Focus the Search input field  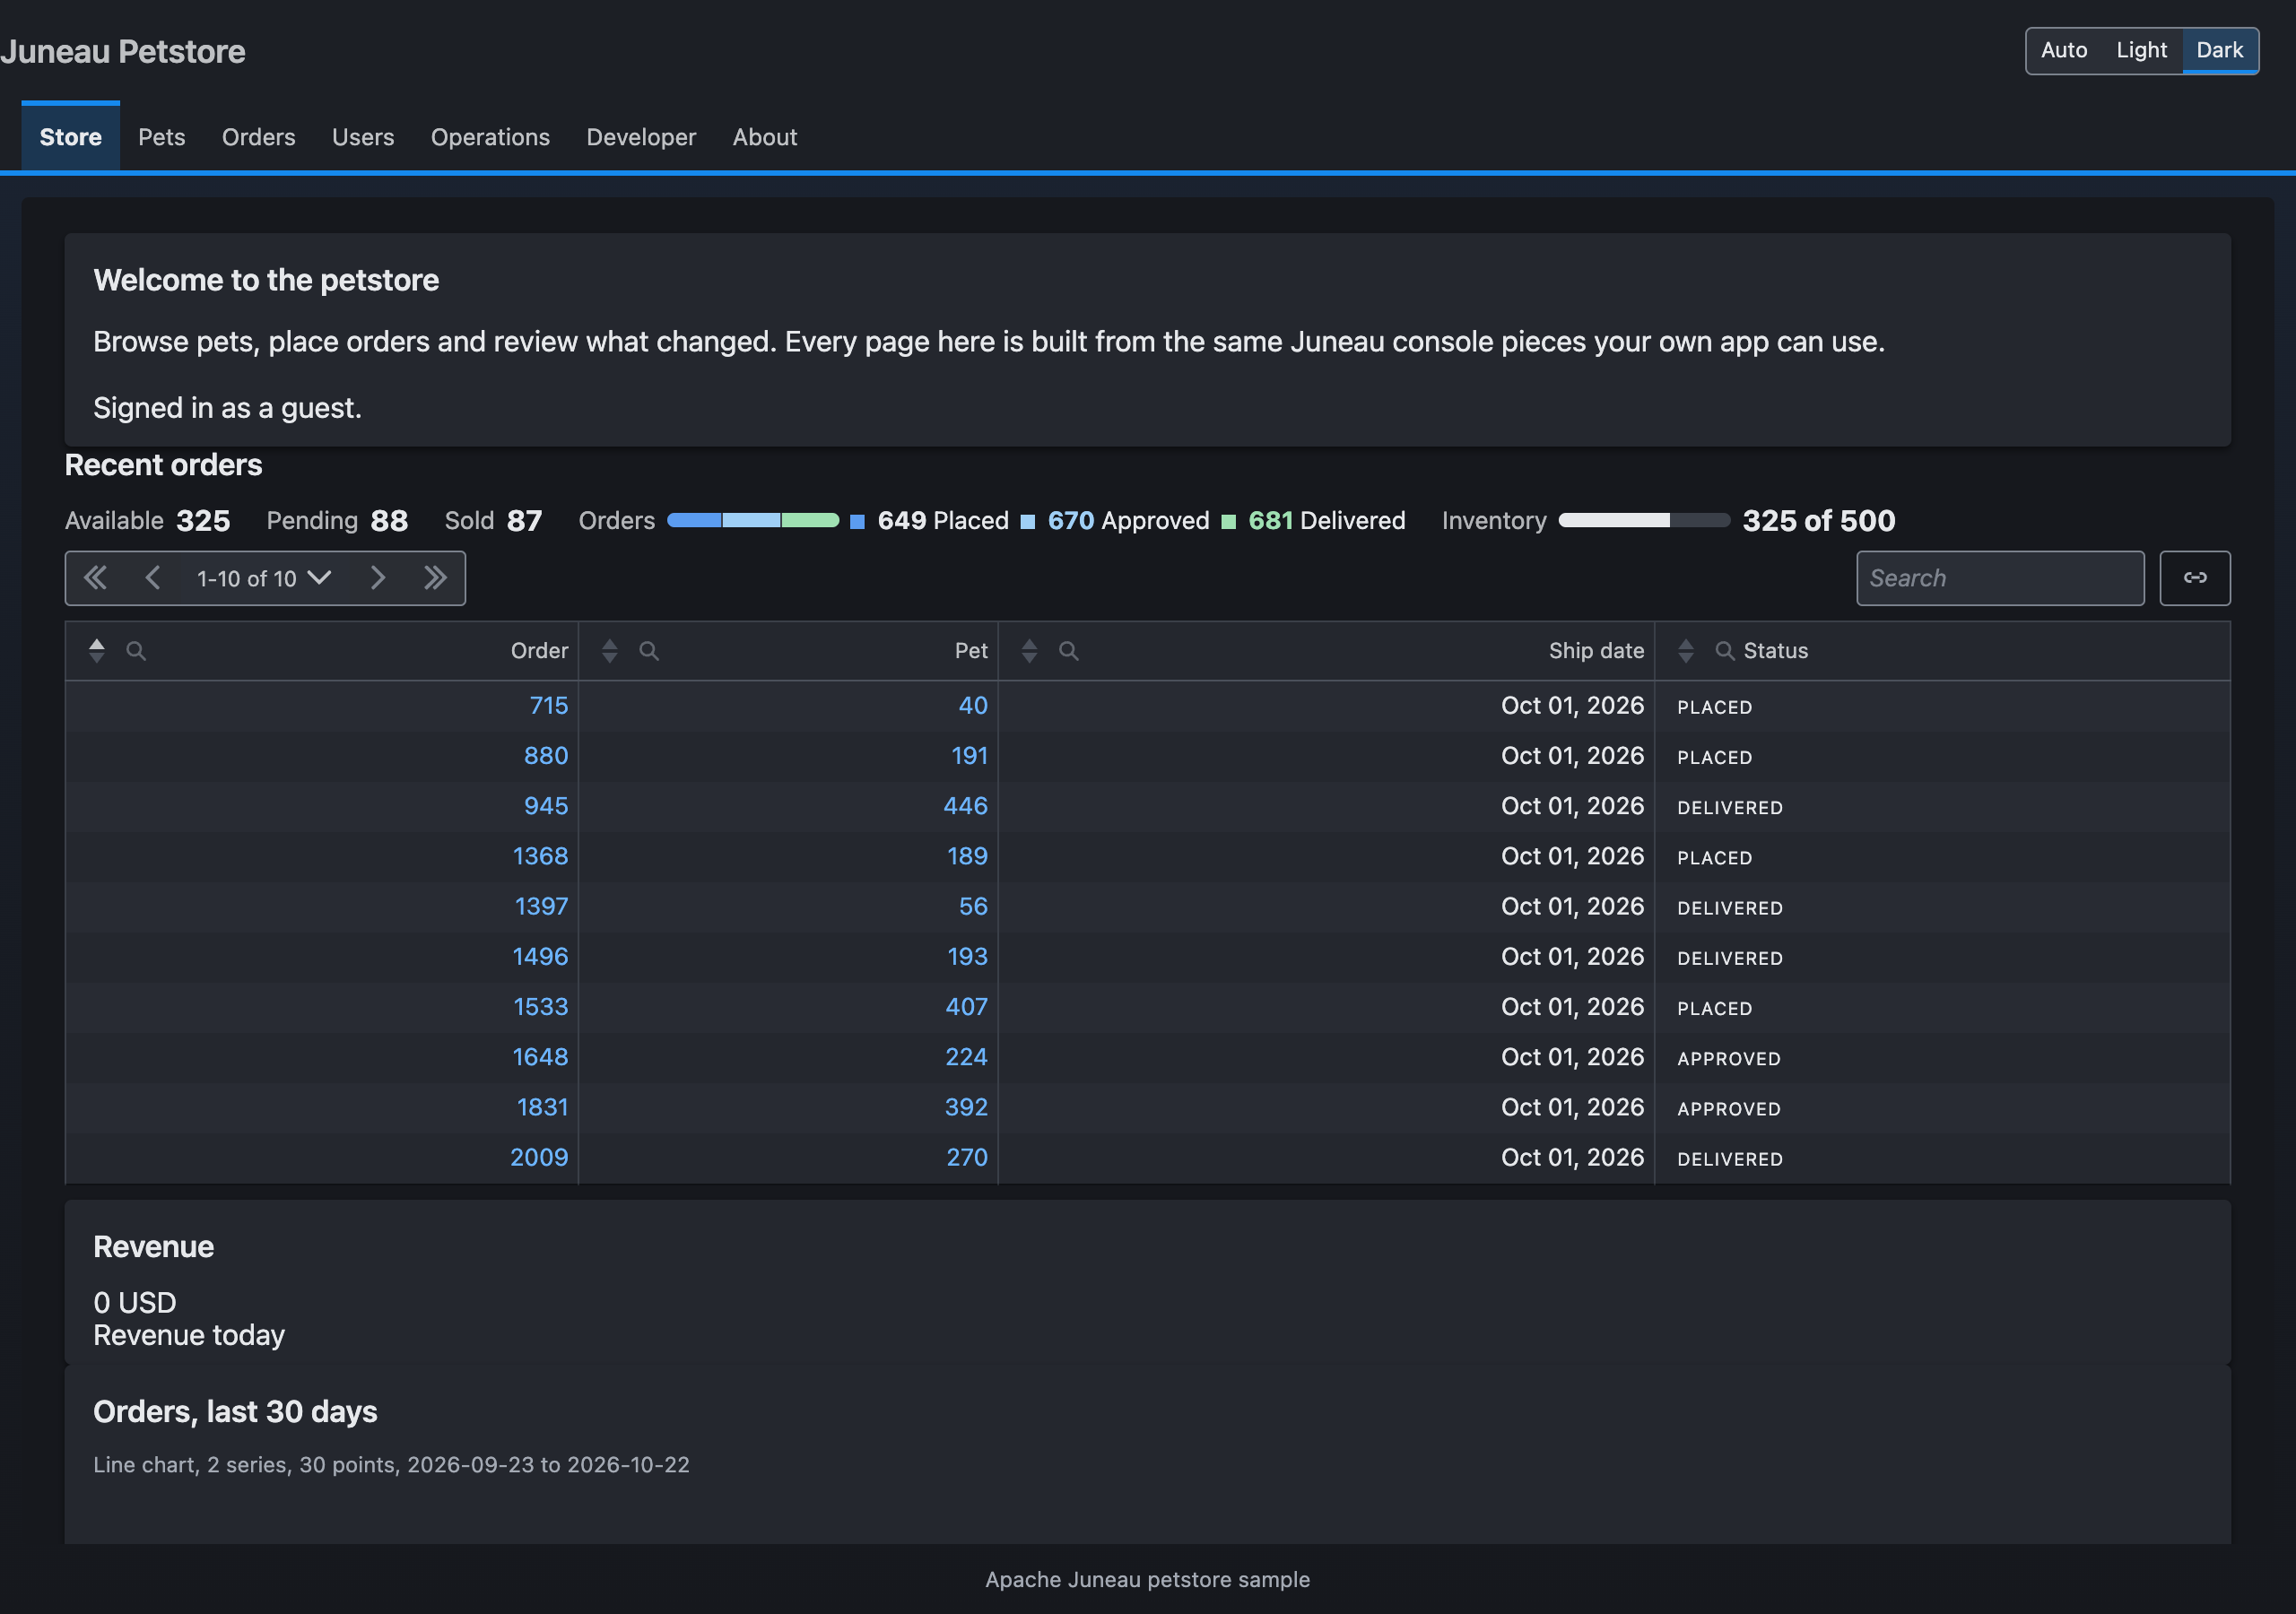(2000, 578)
